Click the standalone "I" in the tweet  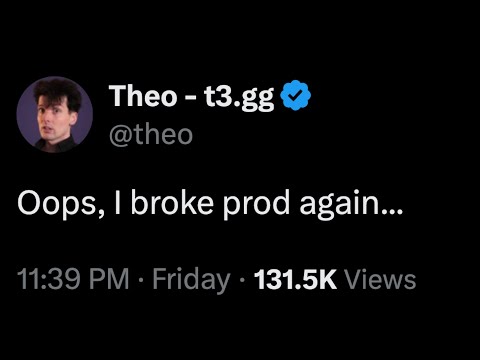117,202
